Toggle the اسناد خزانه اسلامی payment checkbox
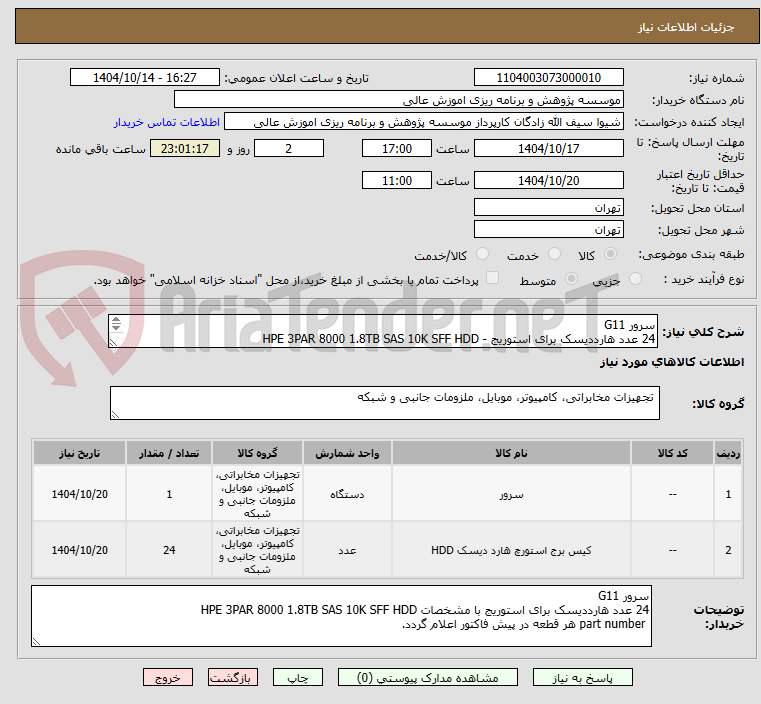This screenshot has height=704, width=761. [x=493, y=278]
